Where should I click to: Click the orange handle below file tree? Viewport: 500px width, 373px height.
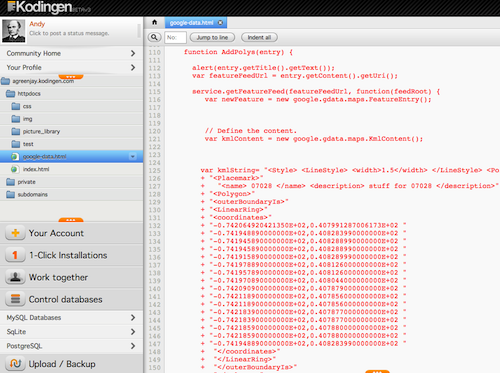click(x=71, y=220)
